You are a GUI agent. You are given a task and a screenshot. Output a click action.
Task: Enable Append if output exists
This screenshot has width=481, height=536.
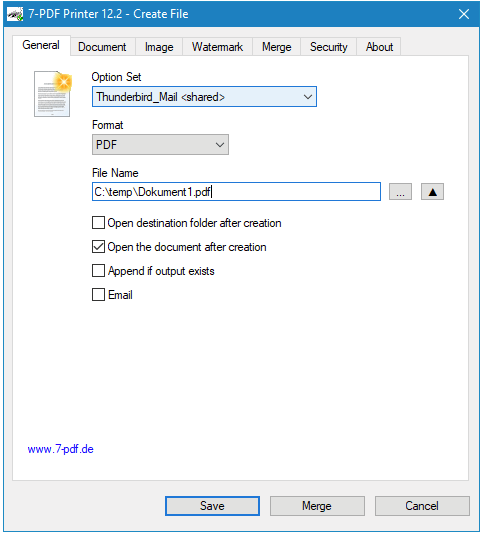pyautogui.click(x=98, y=270)
